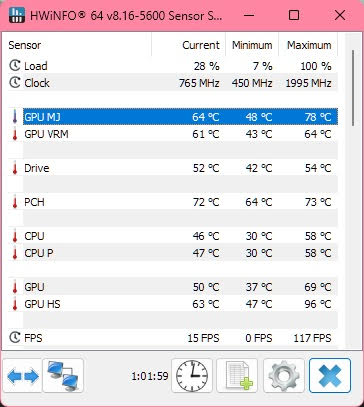Click the clock icon next to FPS
The width and height of the screenshot is (364, 407).
(15, 338)
